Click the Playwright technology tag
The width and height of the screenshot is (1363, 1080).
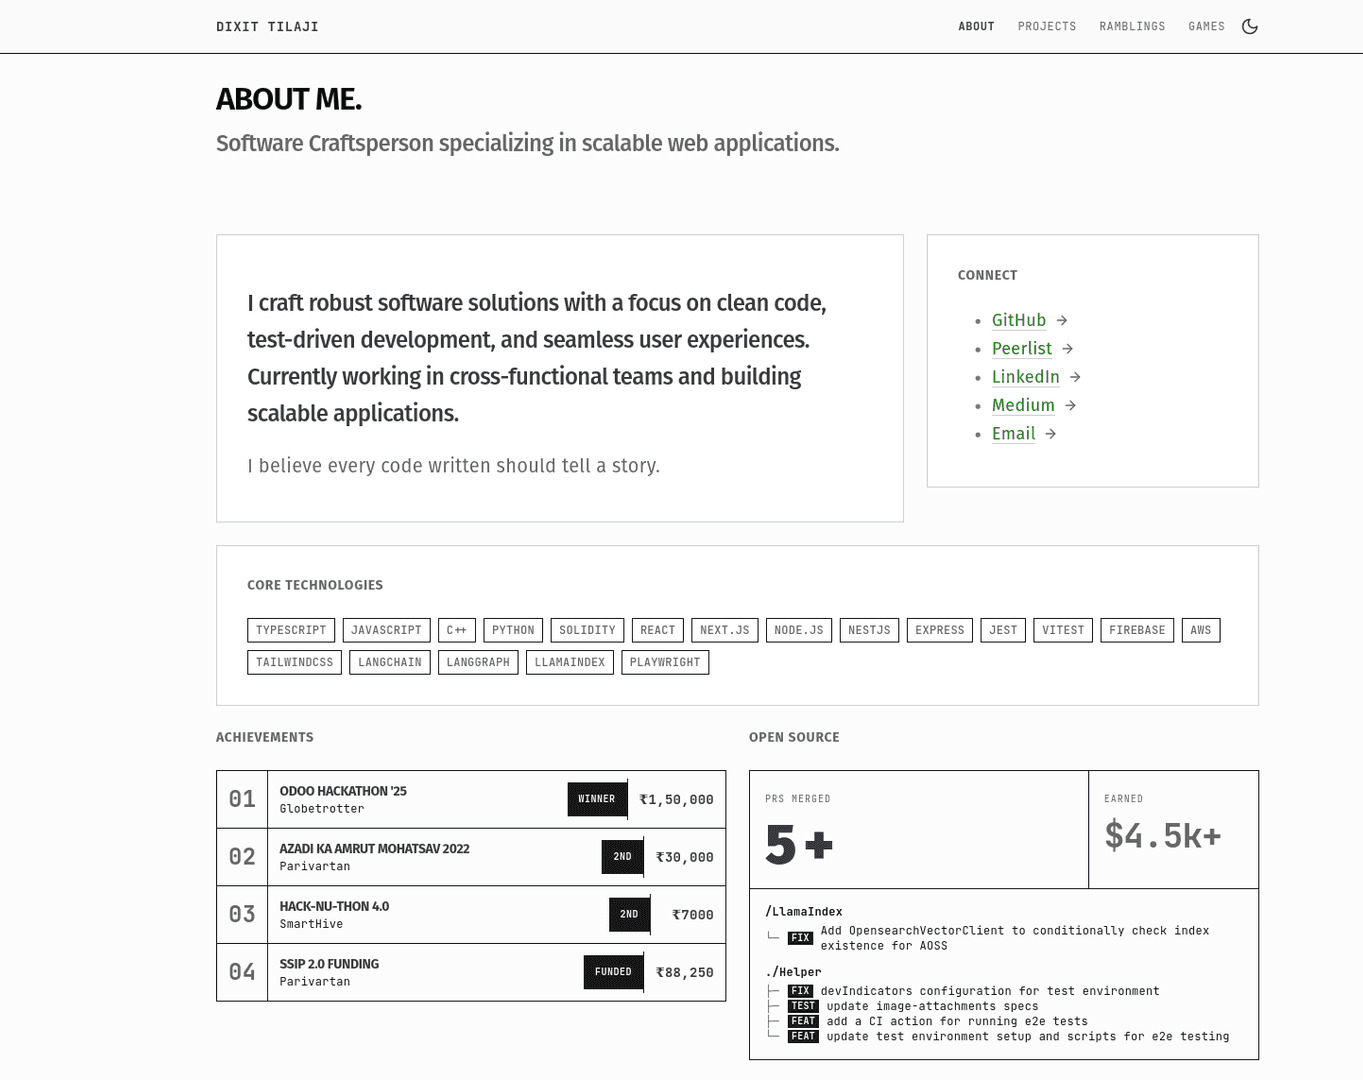[x=665, y=662]
